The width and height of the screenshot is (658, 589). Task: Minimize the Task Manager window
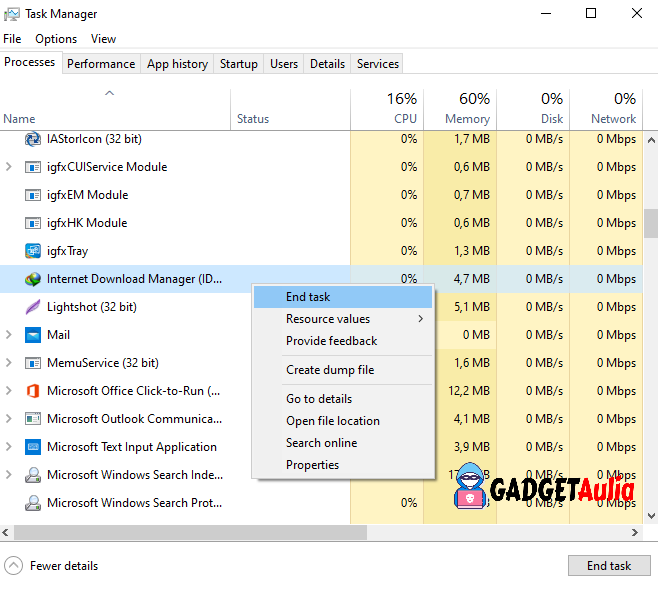coord(546,14)
